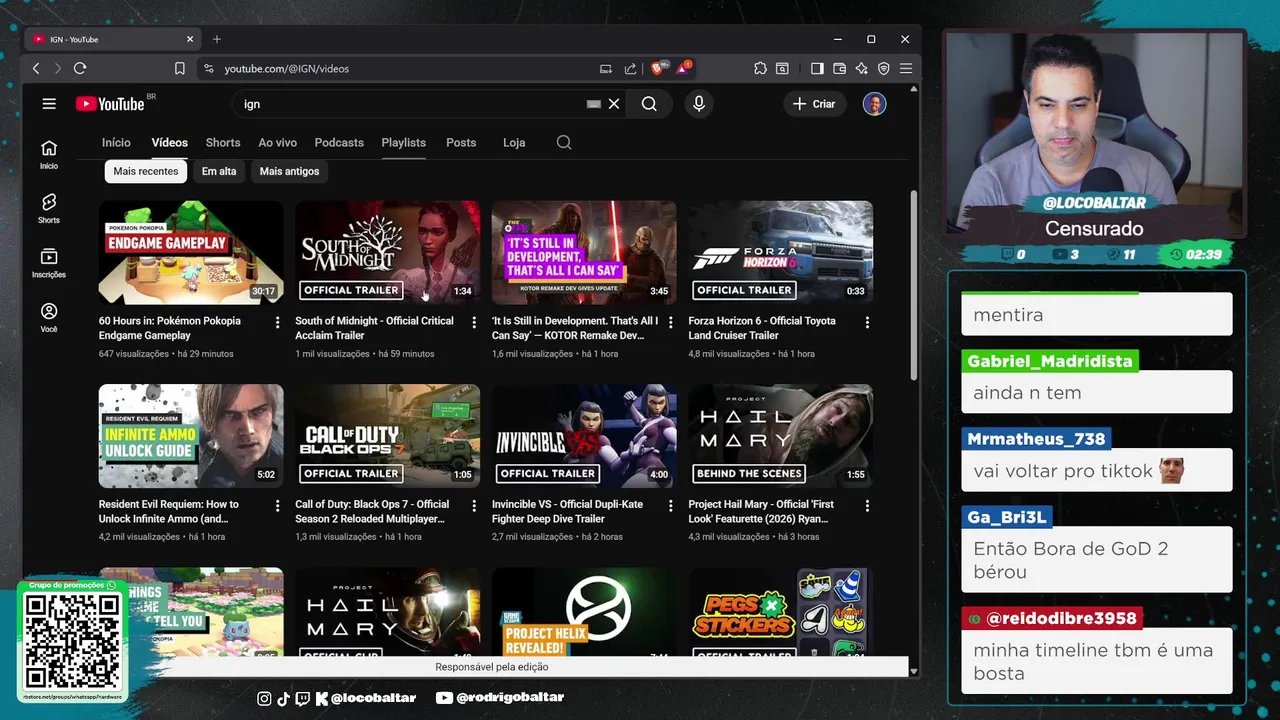Open Leo AI sparkle icon
The image size is (1280, 720).
[x=861, y=68]
